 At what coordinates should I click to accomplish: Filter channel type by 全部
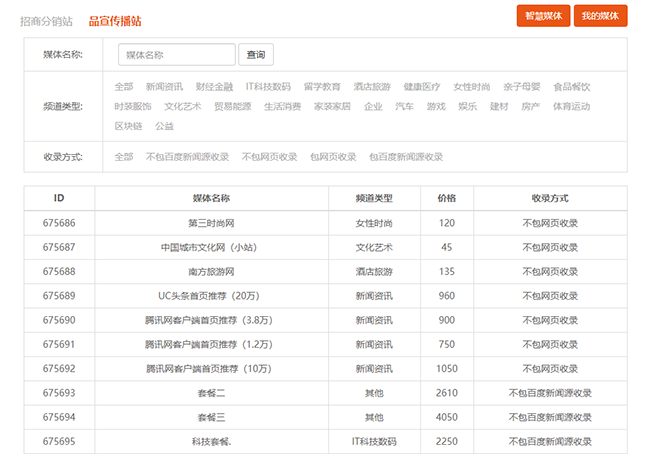[124, 87]
